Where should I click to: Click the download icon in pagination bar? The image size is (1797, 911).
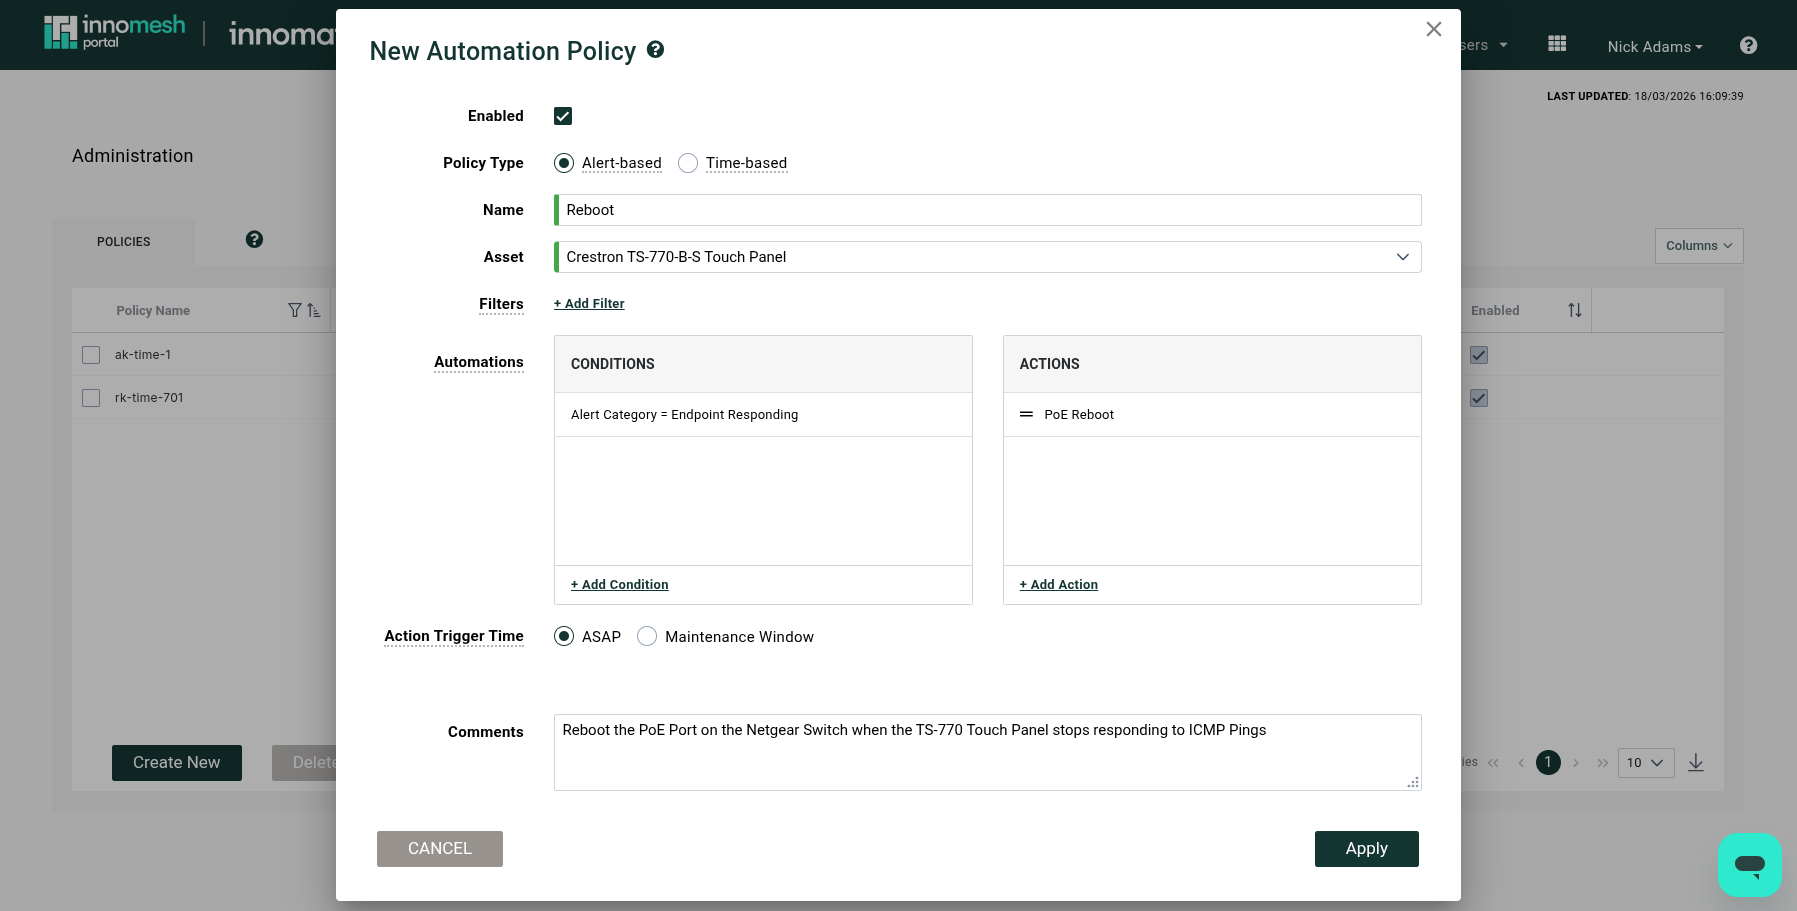pyautogui.click(x=1695, y=763)
